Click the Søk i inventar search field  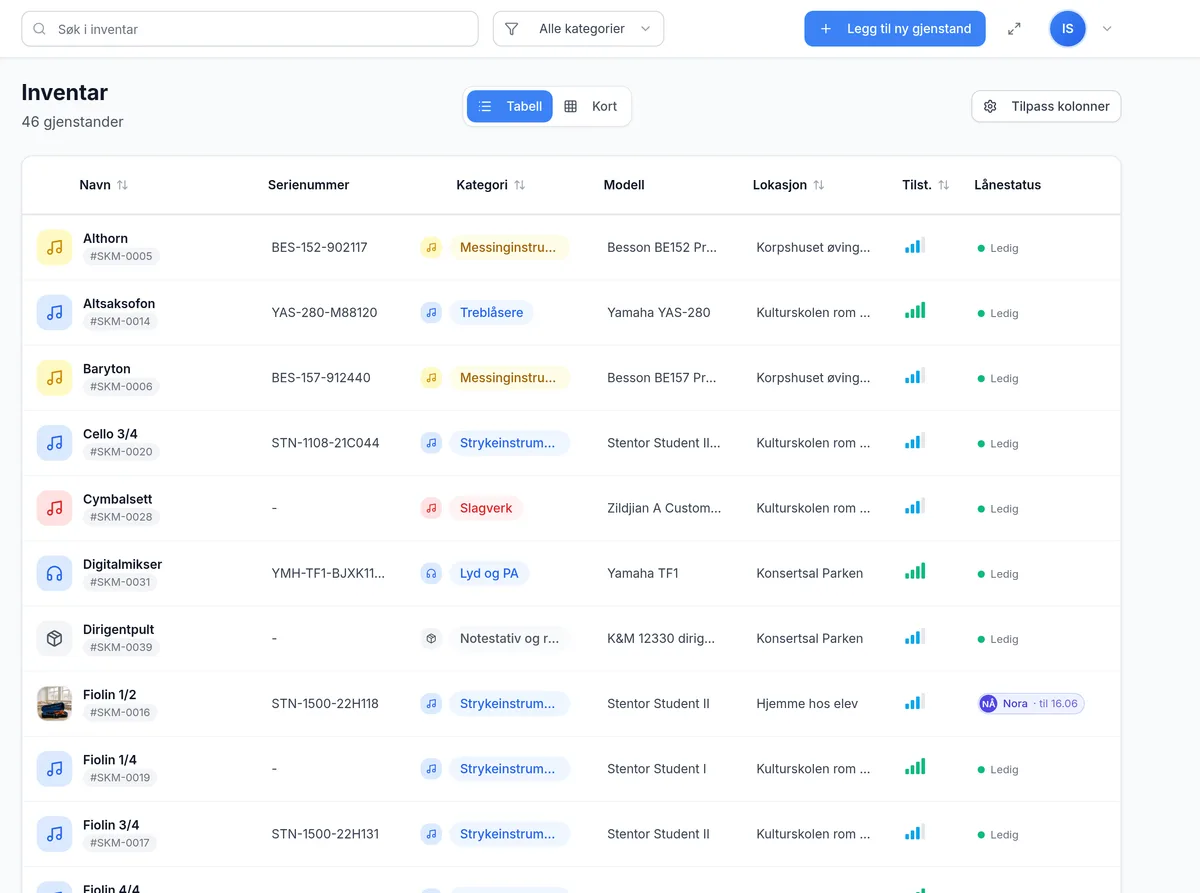(250, 29)
